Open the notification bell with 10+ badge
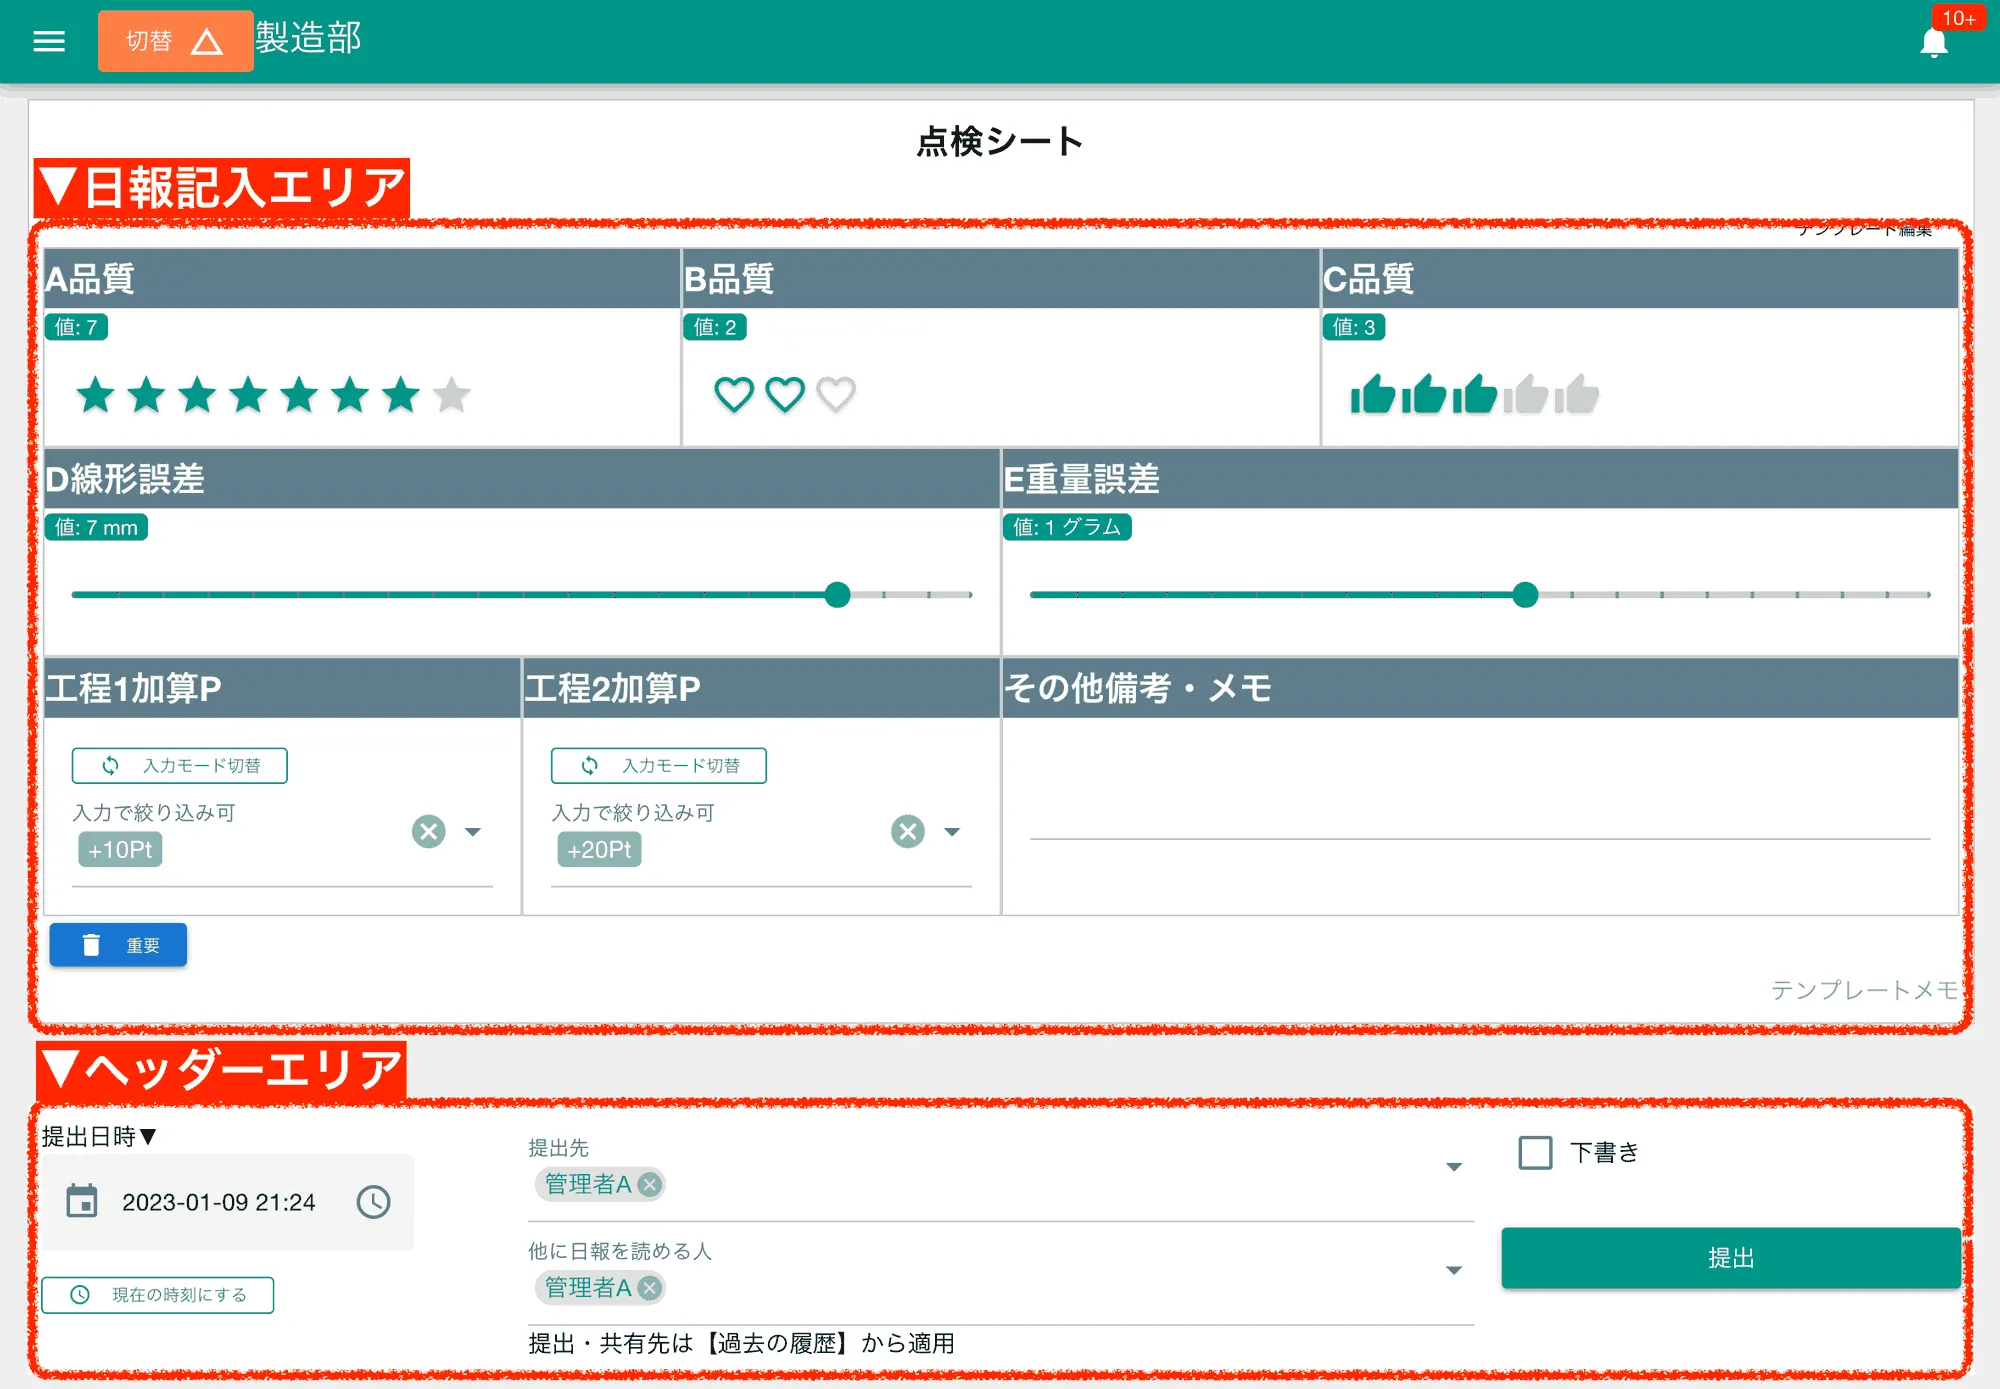The height and width of the screenshot is (1389, 2000). 1935,42
